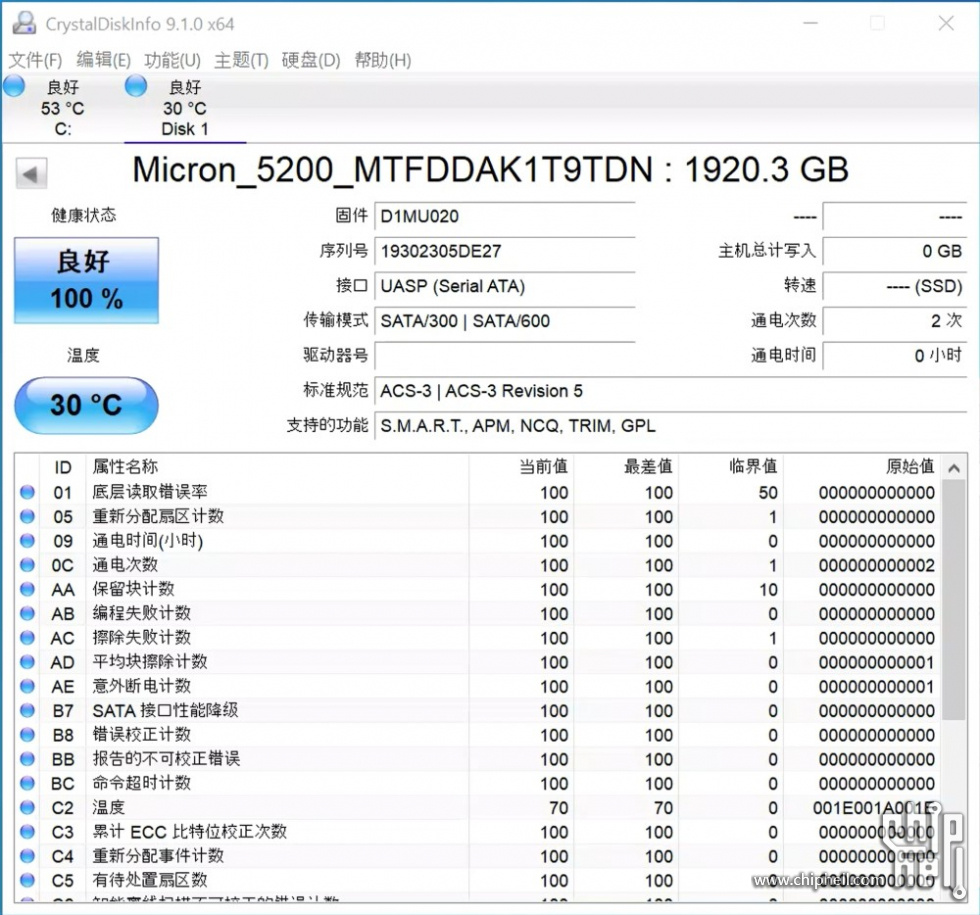The width and height of the screenshot is (980, 915).
Task: Click status dot of attribute 09 row
Action: (28, 541)
